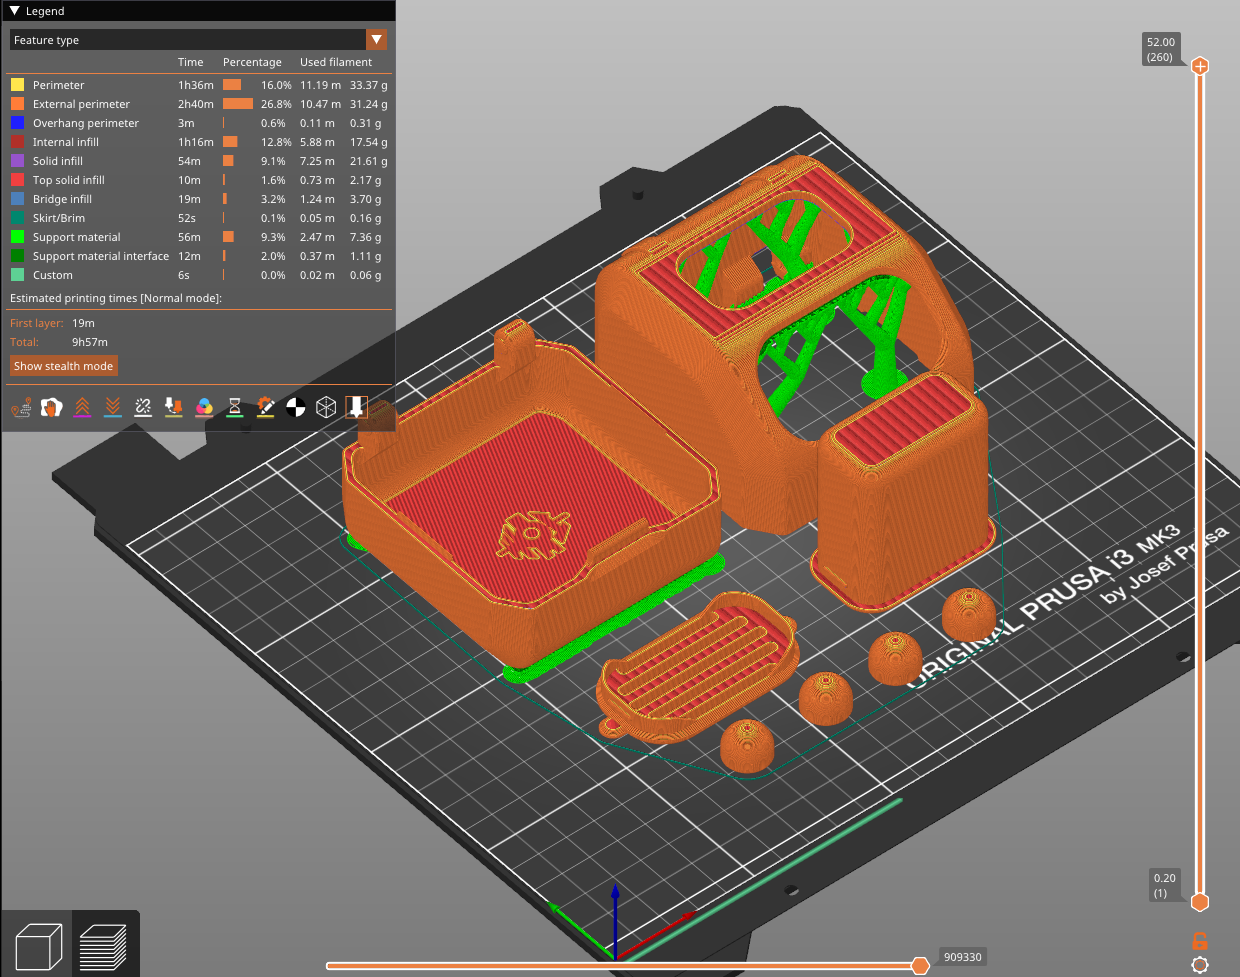1240x977 pixels.
Task: Click plus on top layer slider thumb
Action: [x=1200, y=66]
